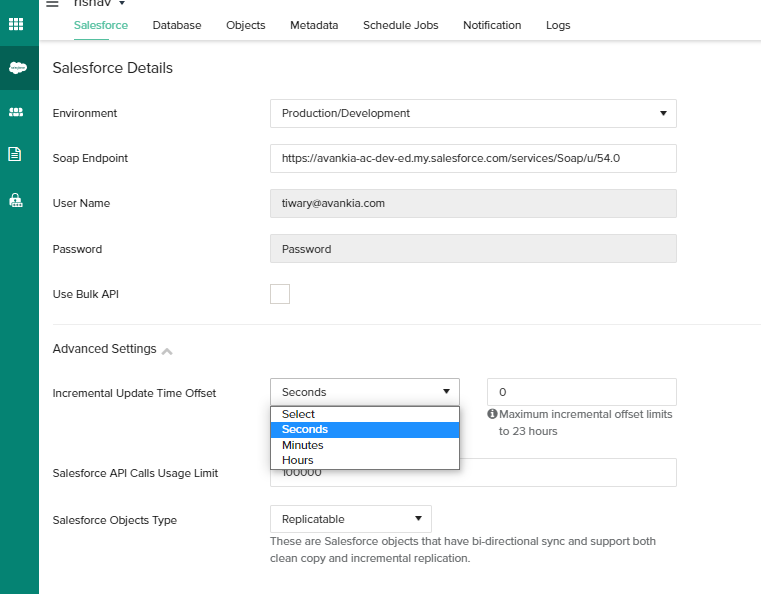Toggle the Use Bulk API checkbox
This screenshot has height=594, width=761.
tap(280, 294)
